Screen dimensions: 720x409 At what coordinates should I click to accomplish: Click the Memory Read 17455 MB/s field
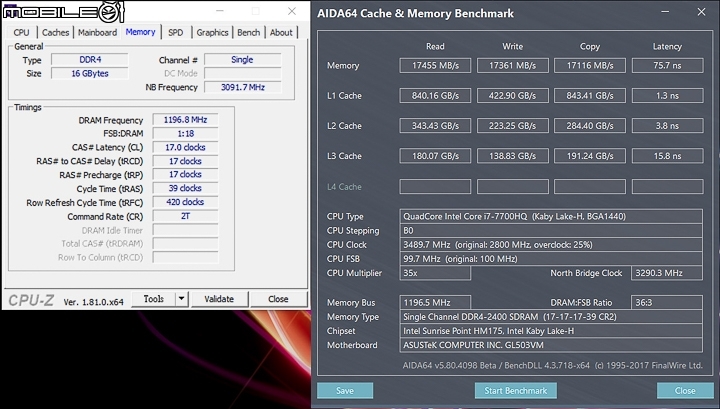click(435, 66)
